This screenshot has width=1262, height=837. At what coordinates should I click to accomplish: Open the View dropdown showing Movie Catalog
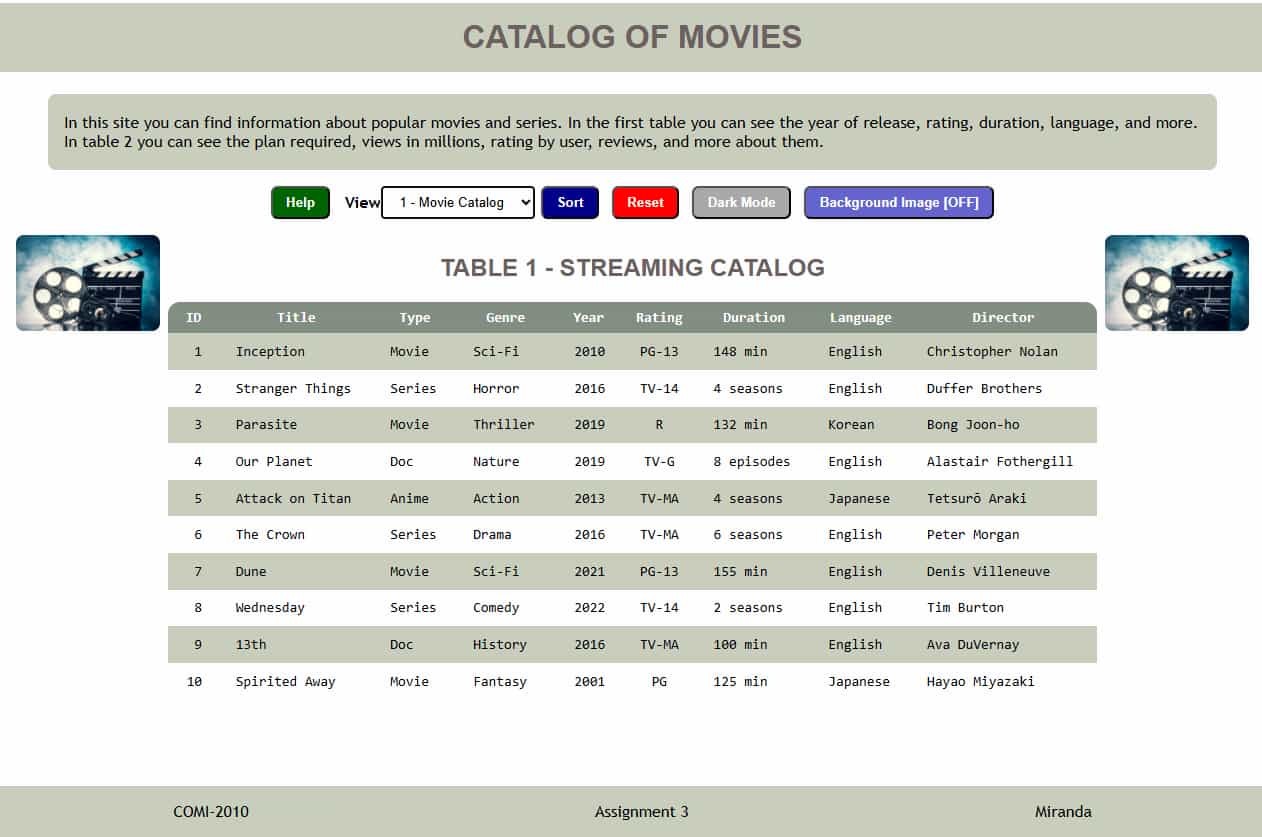pyautogui.click(x=458, y=202)
